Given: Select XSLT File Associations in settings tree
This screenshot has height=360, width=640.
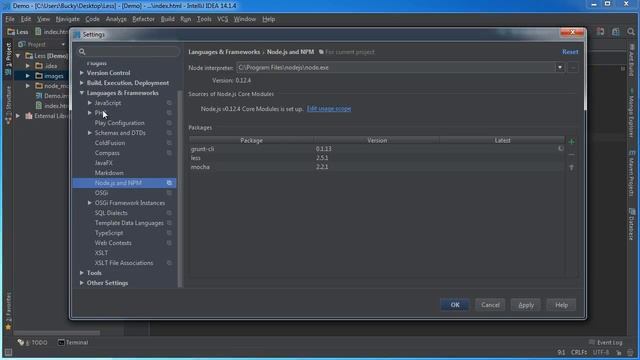Looking at the screenshot, I should (x=124, y=263).
